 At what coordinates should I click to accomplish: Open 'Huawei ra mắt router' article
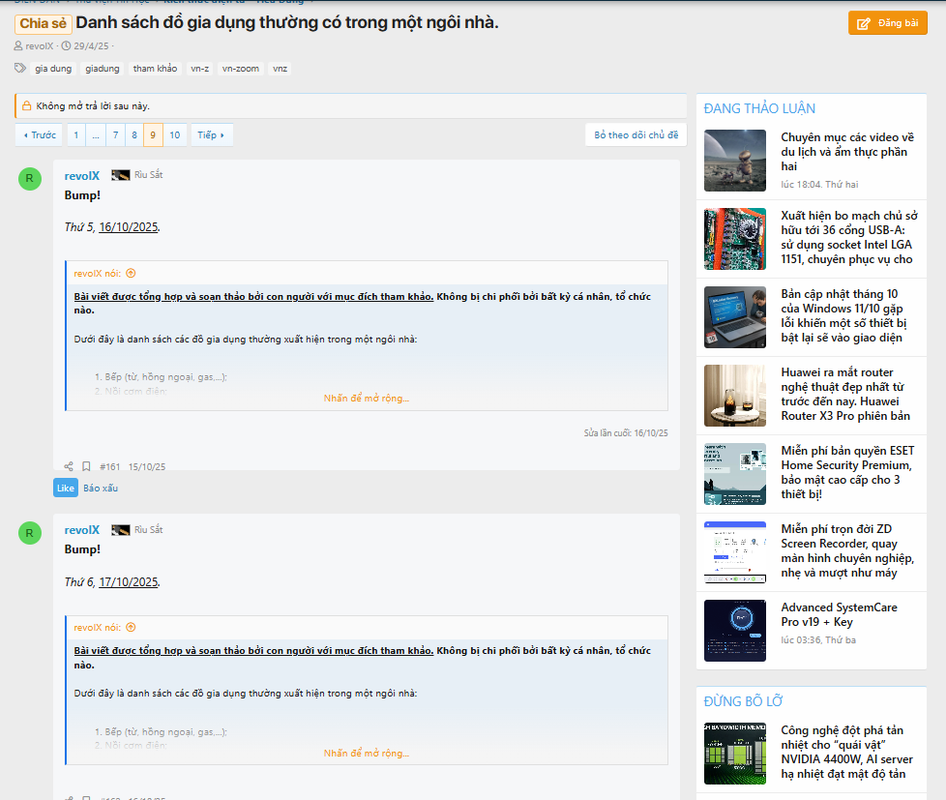pos(845,395)
